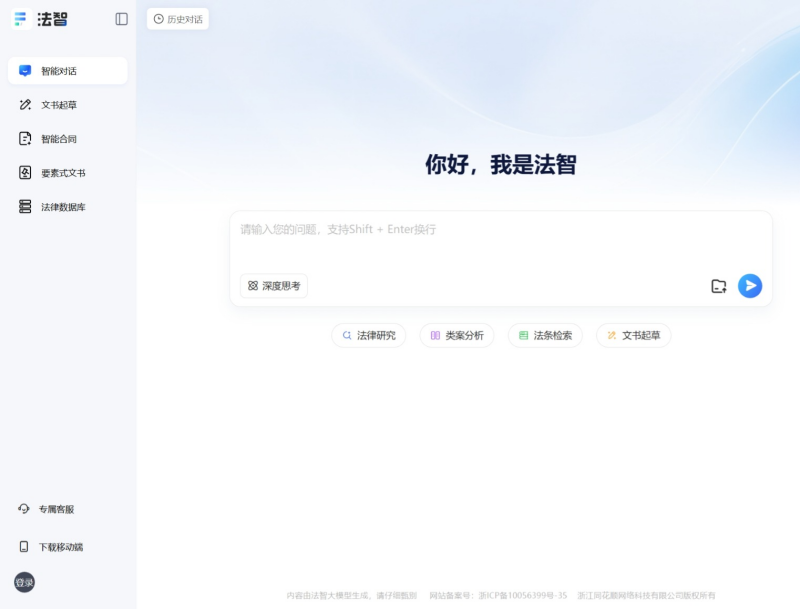Viewport: 800px width, 609px height.
Task: Click the 法律数据库 database icon
Action: (x=25, y=207)
